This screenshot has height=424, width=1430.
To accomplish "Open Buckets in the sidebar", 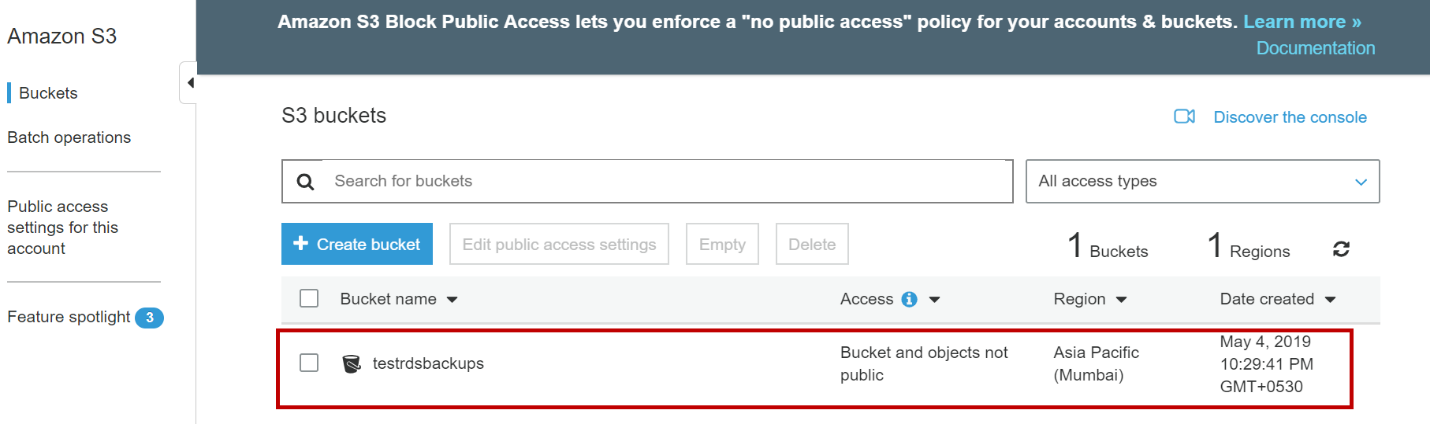I will click(48, 93).
